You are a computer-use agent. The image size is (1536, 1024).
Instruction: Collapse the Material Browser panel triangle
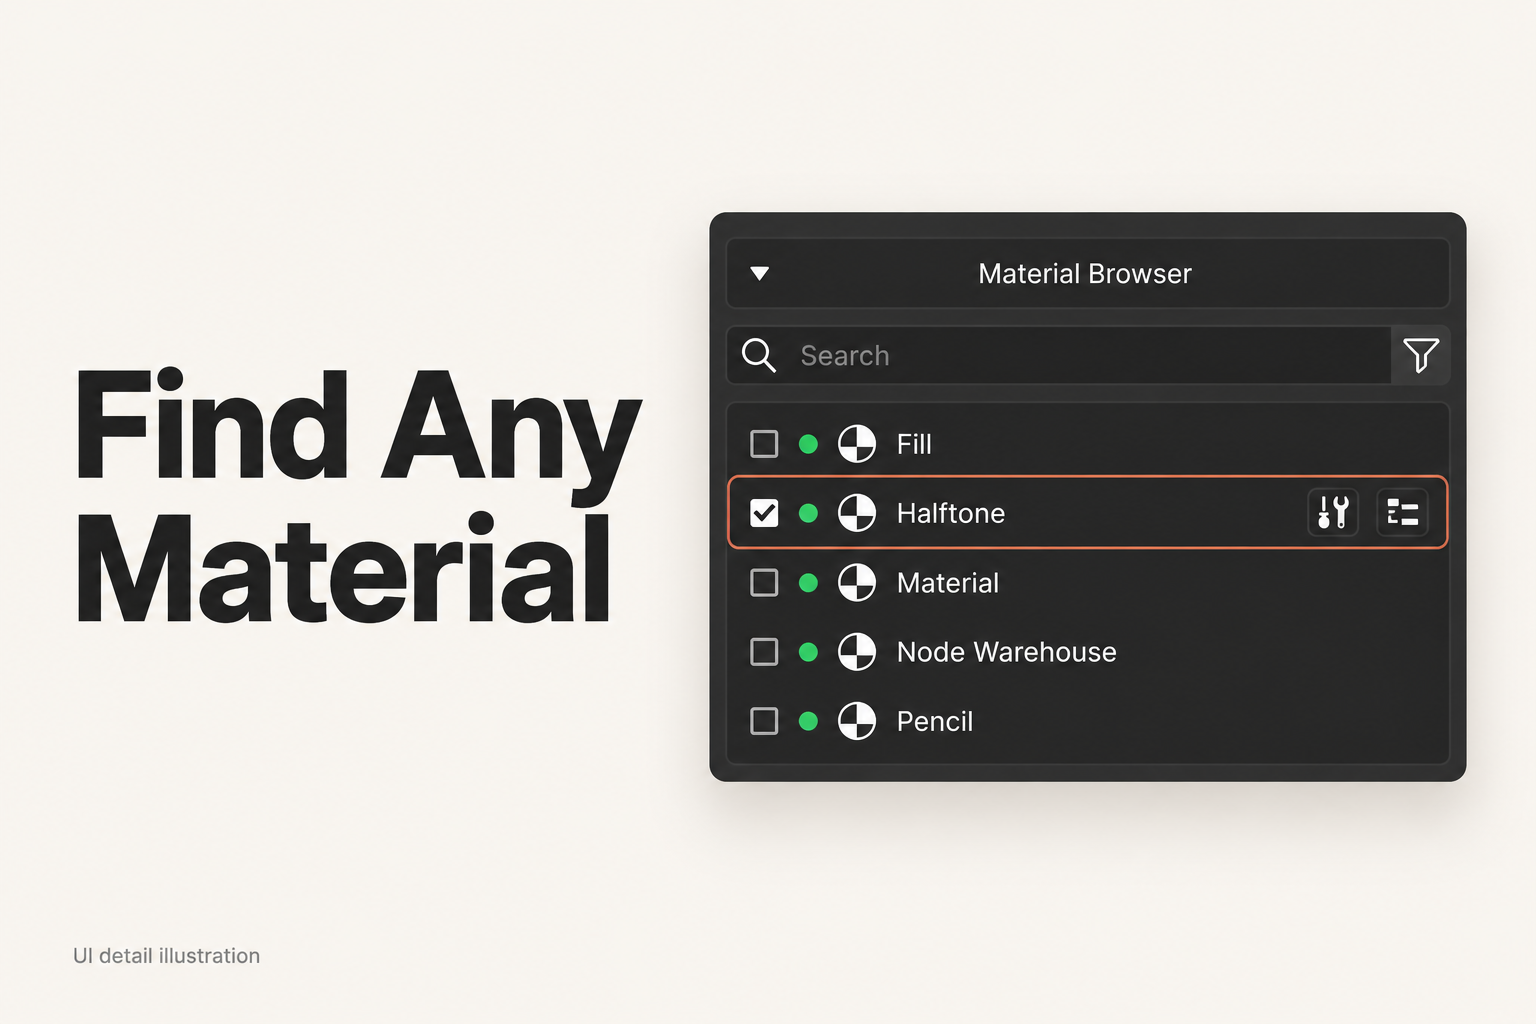pyautogui.click(x=760, y=273)
